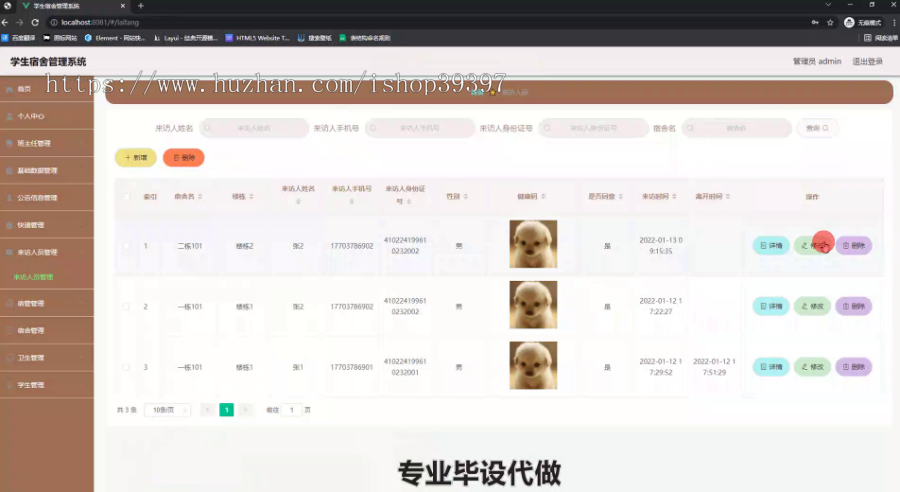Viewport: 900px width, 492px height.
Task: Expand 基础数据管理 in the sidebar
Action: [47, 171]
